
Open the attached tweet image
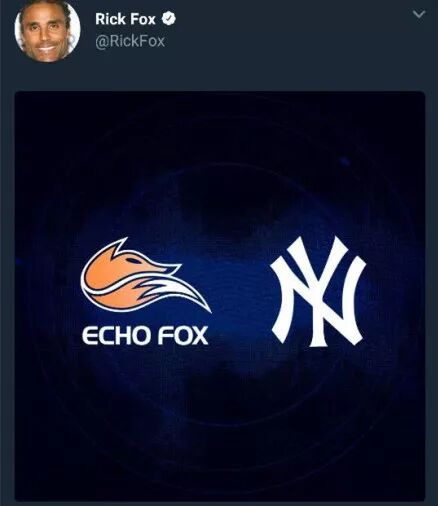pyautogui.click(x=220, y=296)
